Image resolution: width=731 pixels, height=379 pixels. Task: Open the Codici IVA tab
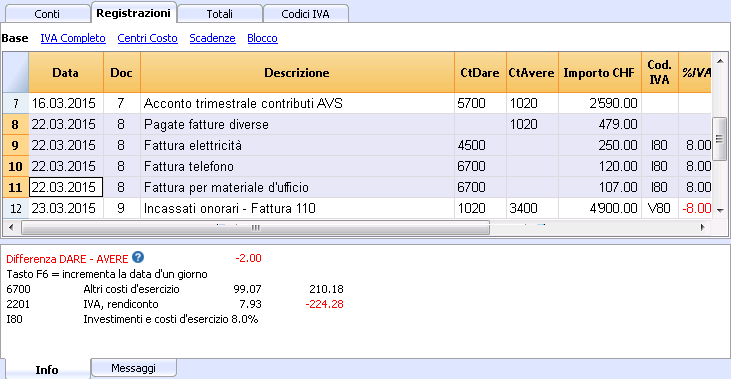(x=305, y=14)
